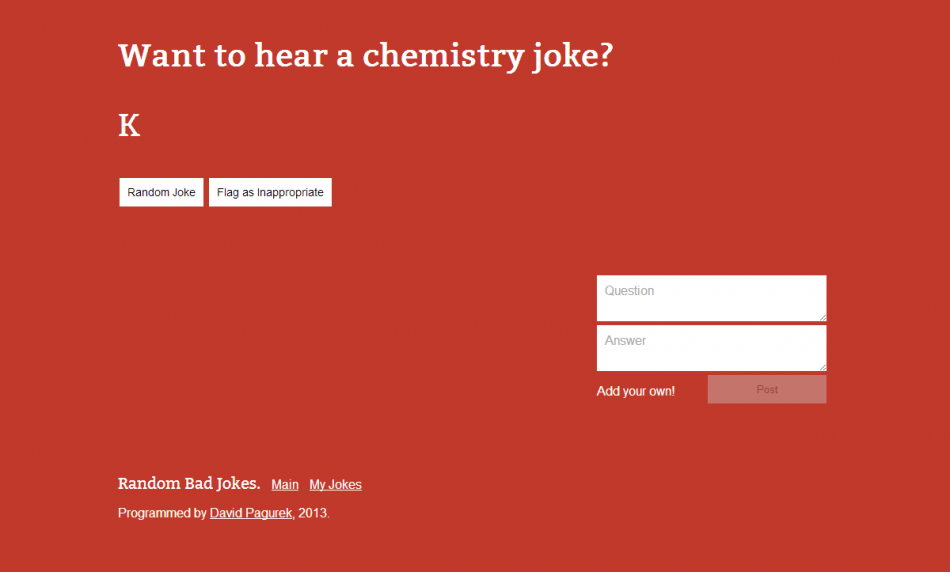The image size is (950, 572).
Task: Click the "Add your own!" label
Action: pyautogui.click(x=636, y=391)
